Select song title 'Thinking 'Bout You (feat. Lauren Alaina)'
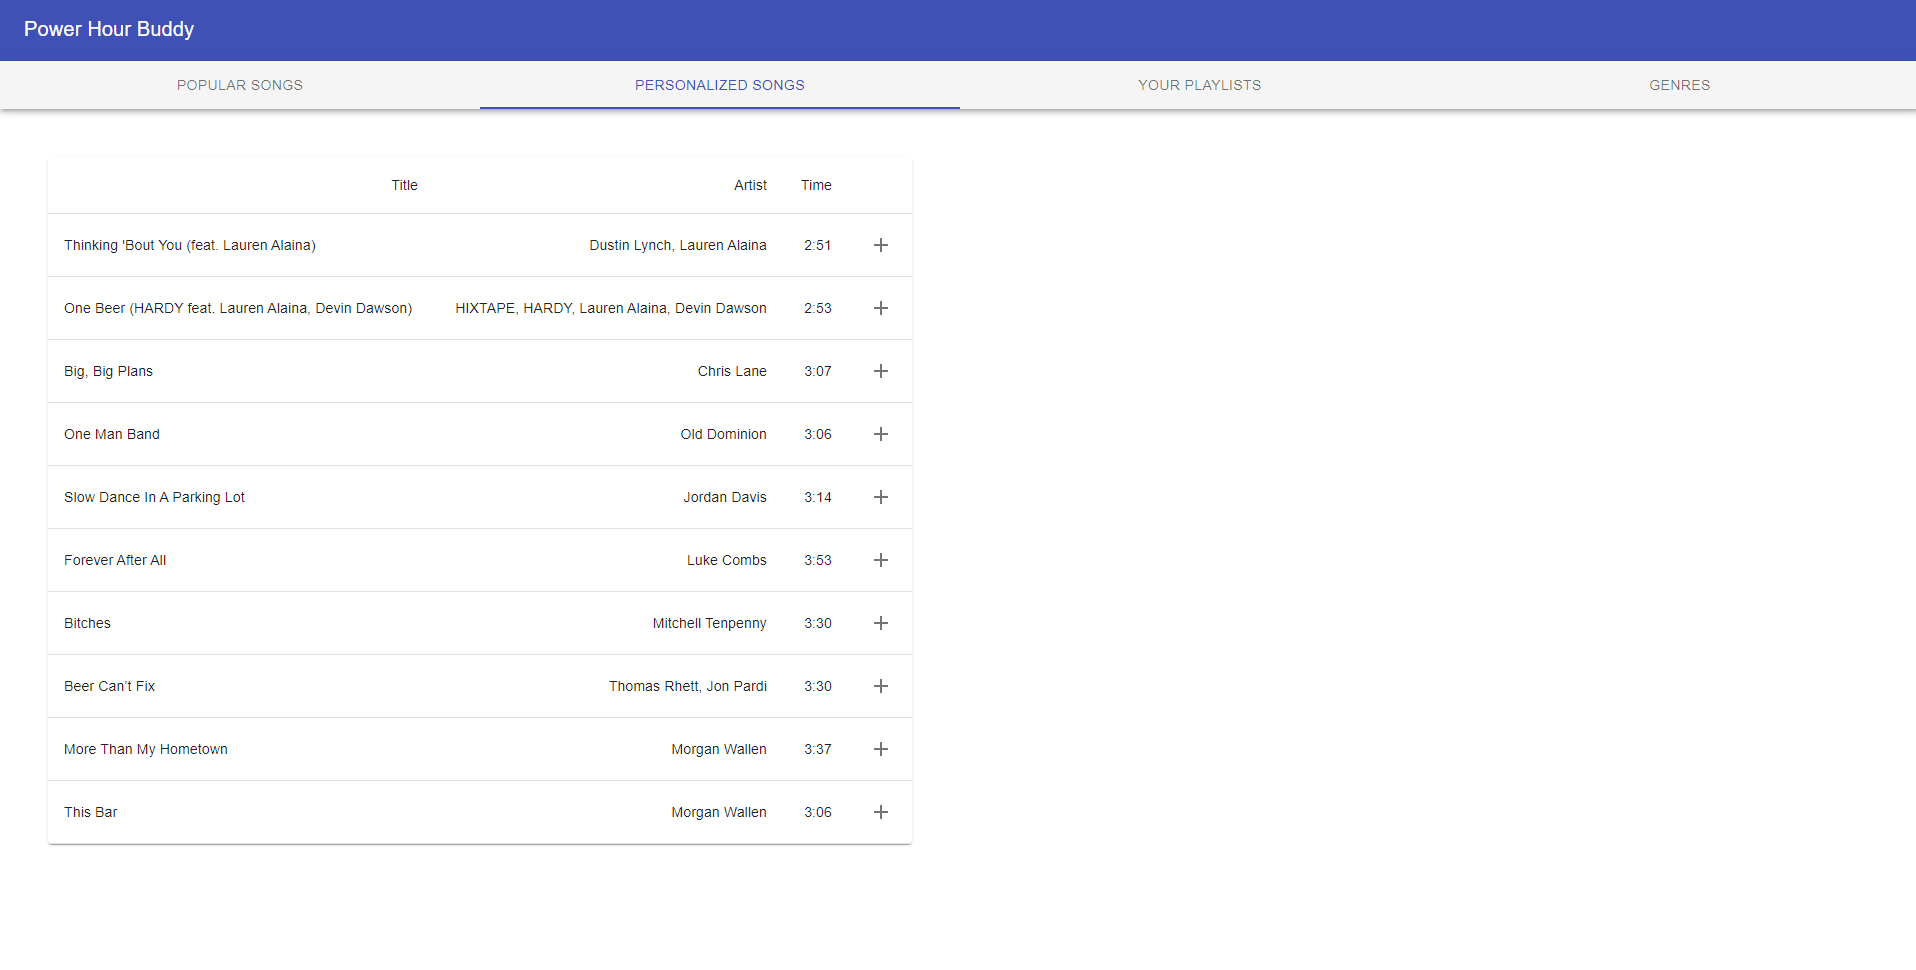The height and width of the screenshot is (970, 1916). point(190,245)
